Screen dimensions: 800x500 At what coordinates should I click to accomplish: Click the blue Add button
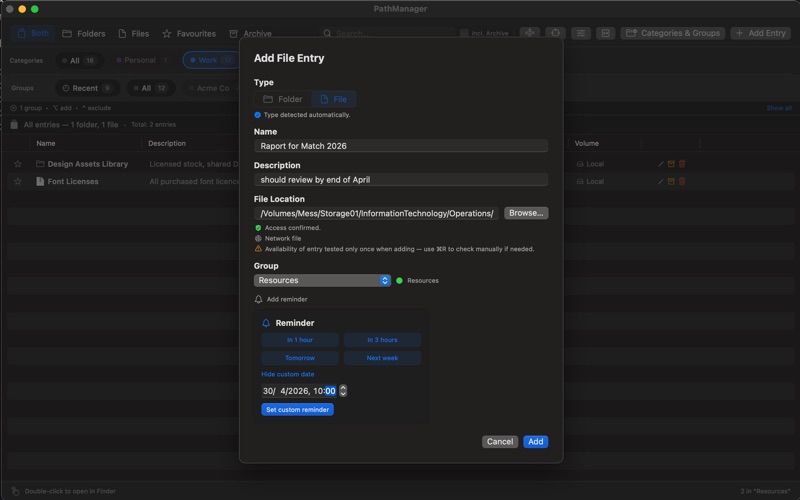click(536, 442)
